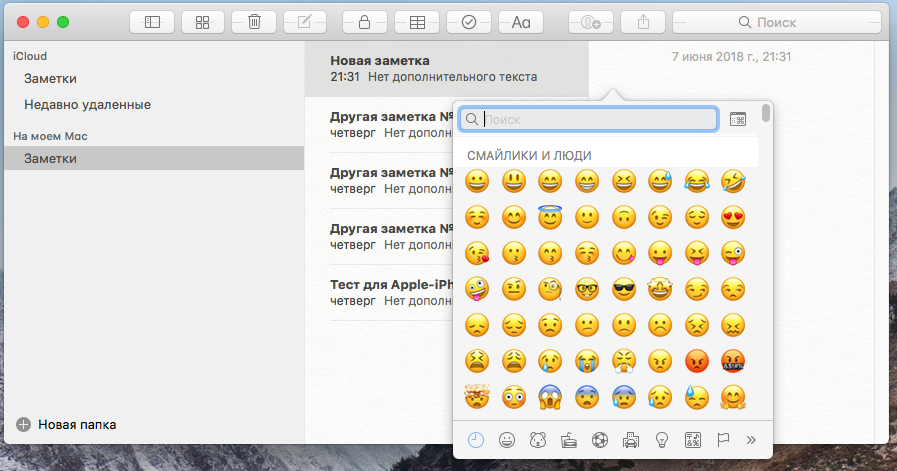Insert a table using table icon

pos(417,22)
